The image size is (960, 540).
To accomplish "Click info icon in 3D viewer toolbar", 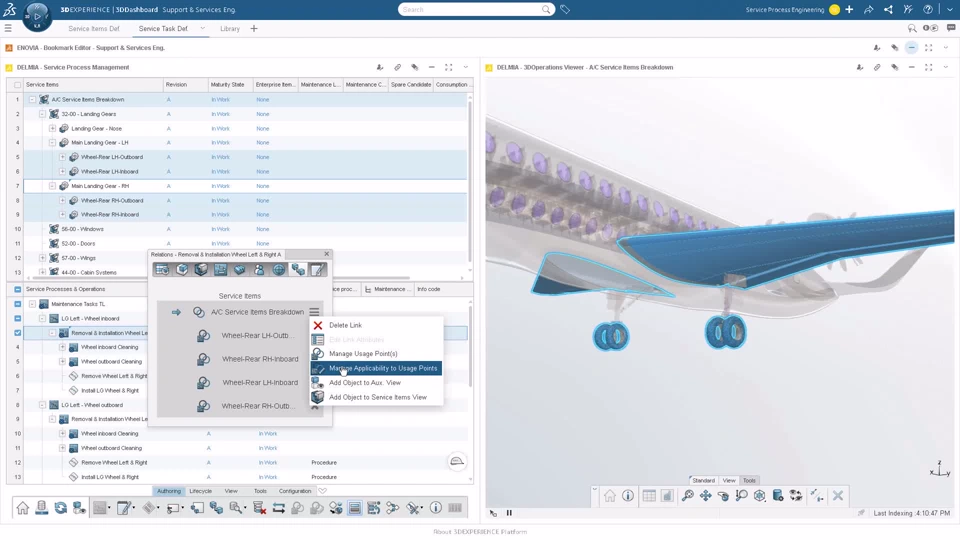I will [x=628, y=496].
